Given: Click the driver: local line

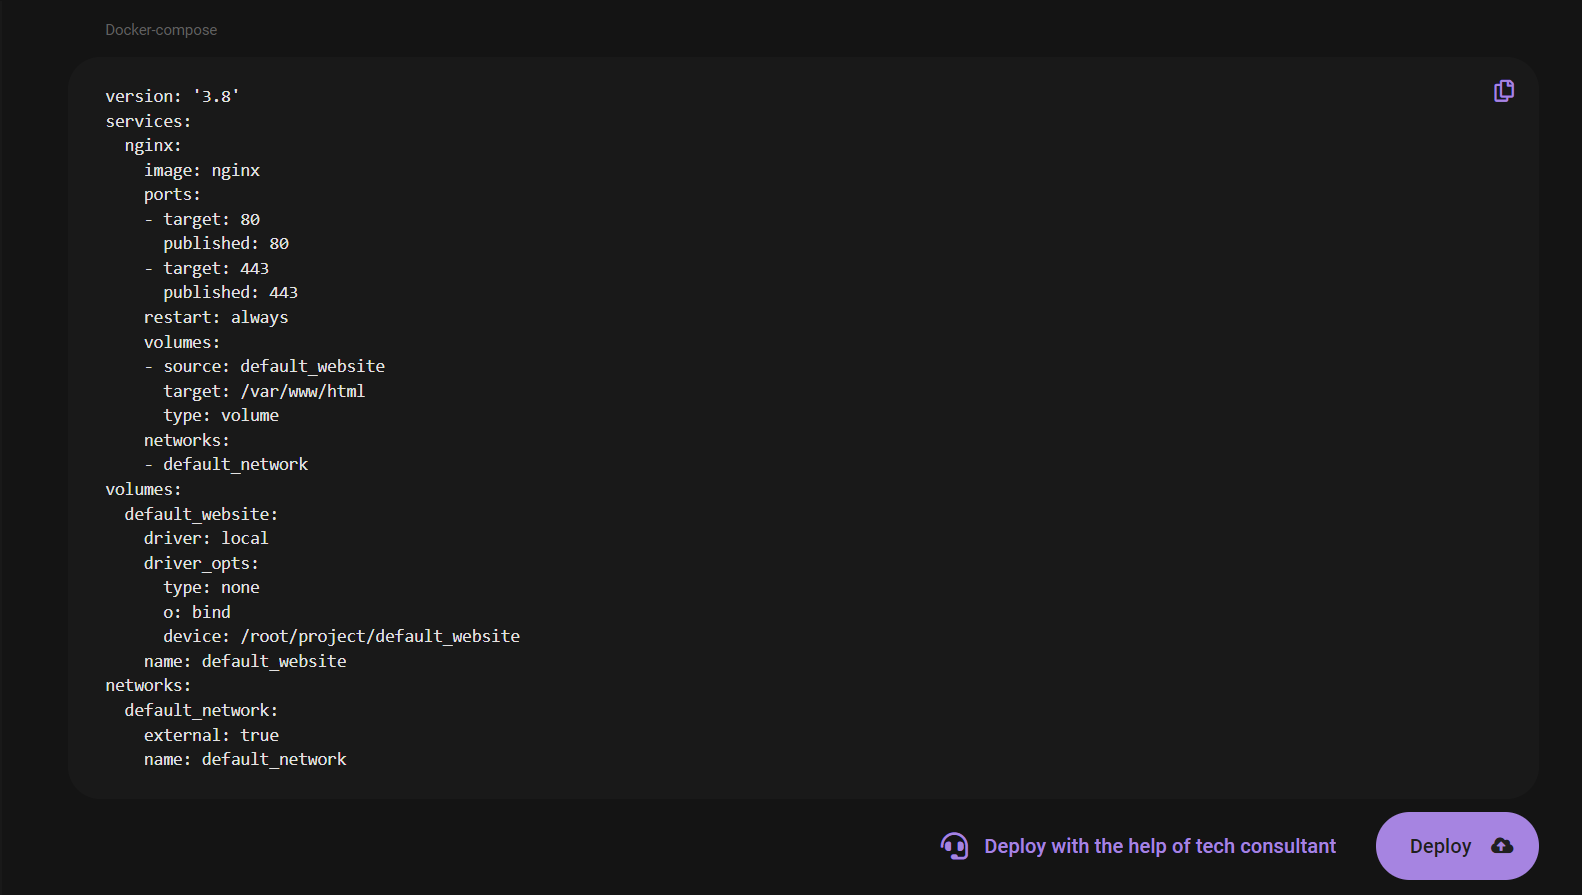Looking at the screenshot, I should click(x=205, y=538).
